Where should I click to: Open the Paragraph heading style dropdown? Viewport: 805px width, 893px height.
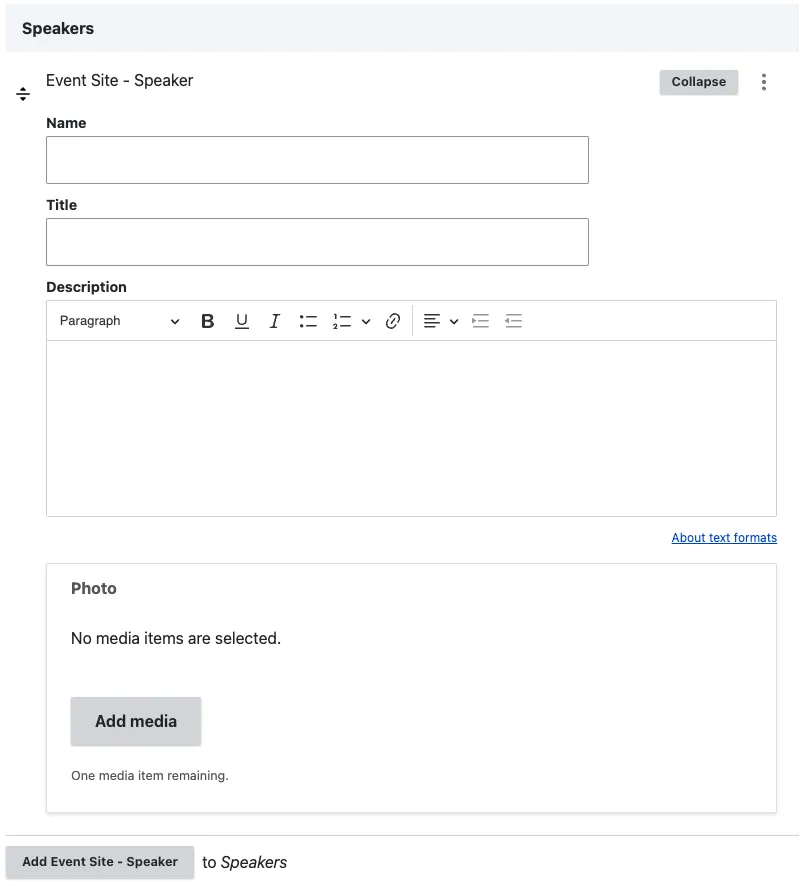tap(118, 321)
